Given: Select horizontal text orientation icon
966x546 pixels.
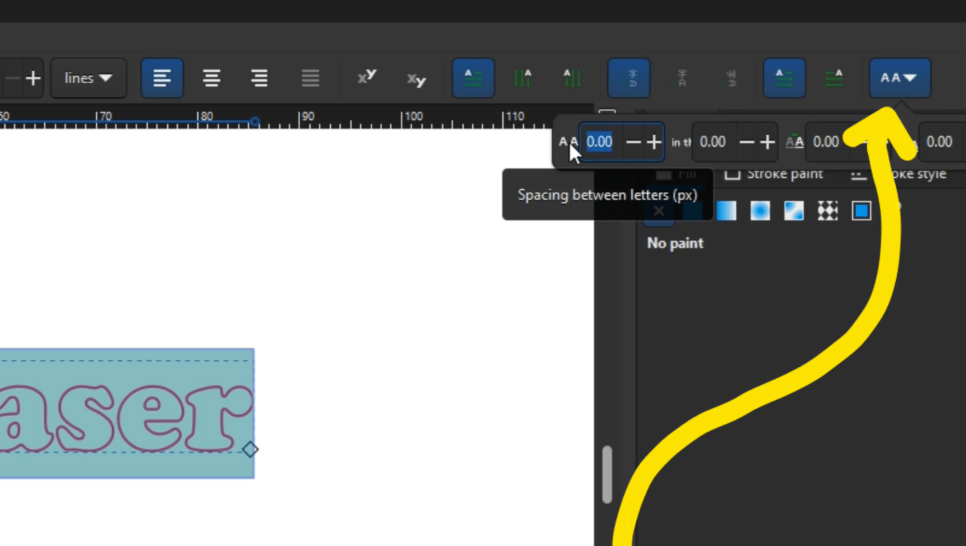Looking at the screenshot, I should [473, 78].
